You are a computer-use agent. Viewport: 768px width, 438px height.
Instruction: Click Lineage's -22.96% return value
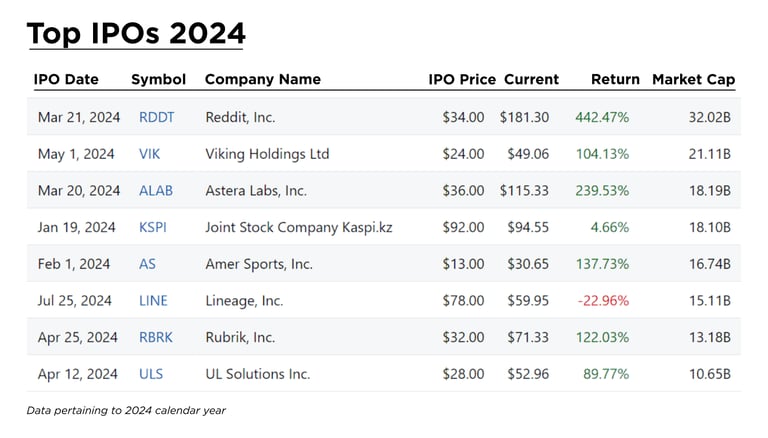pyautogui.click(x=602, y=300)
